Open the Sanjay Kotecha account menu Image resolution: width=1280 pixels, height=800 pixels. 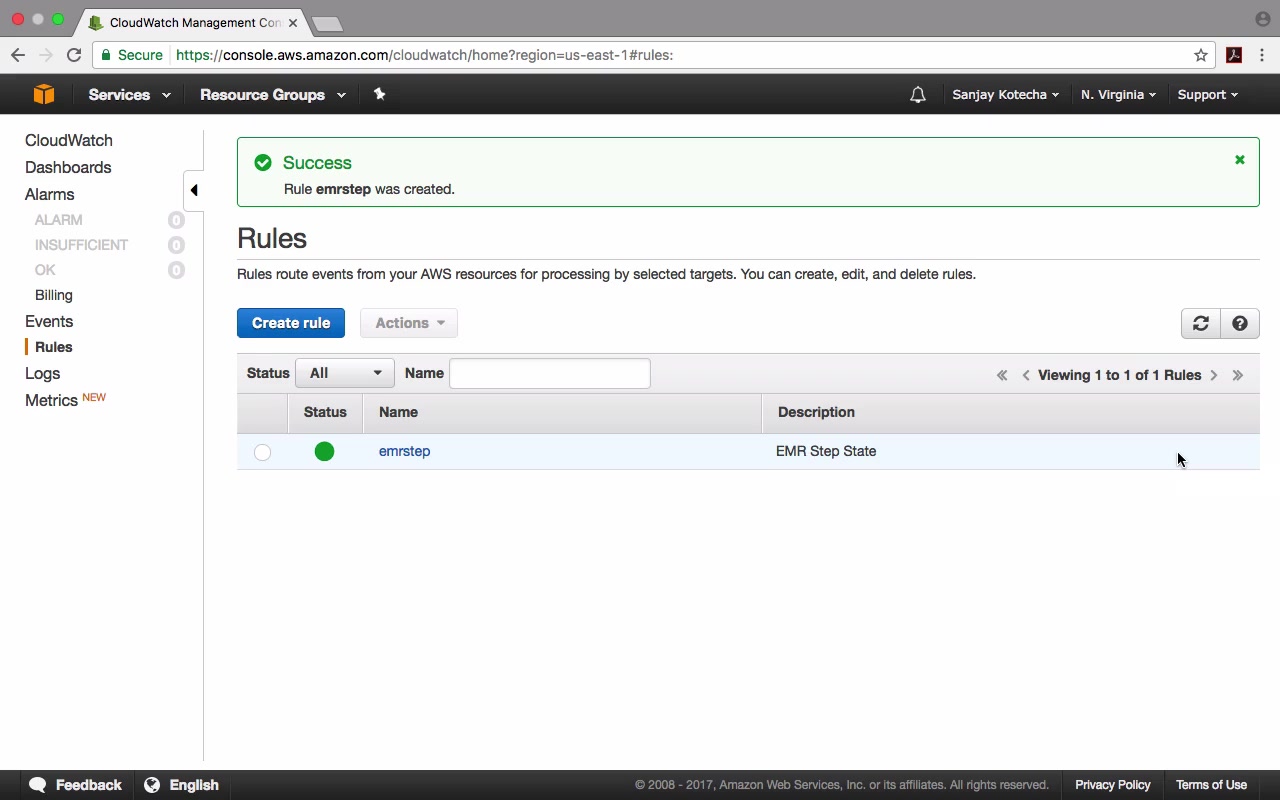point(1005,94)
